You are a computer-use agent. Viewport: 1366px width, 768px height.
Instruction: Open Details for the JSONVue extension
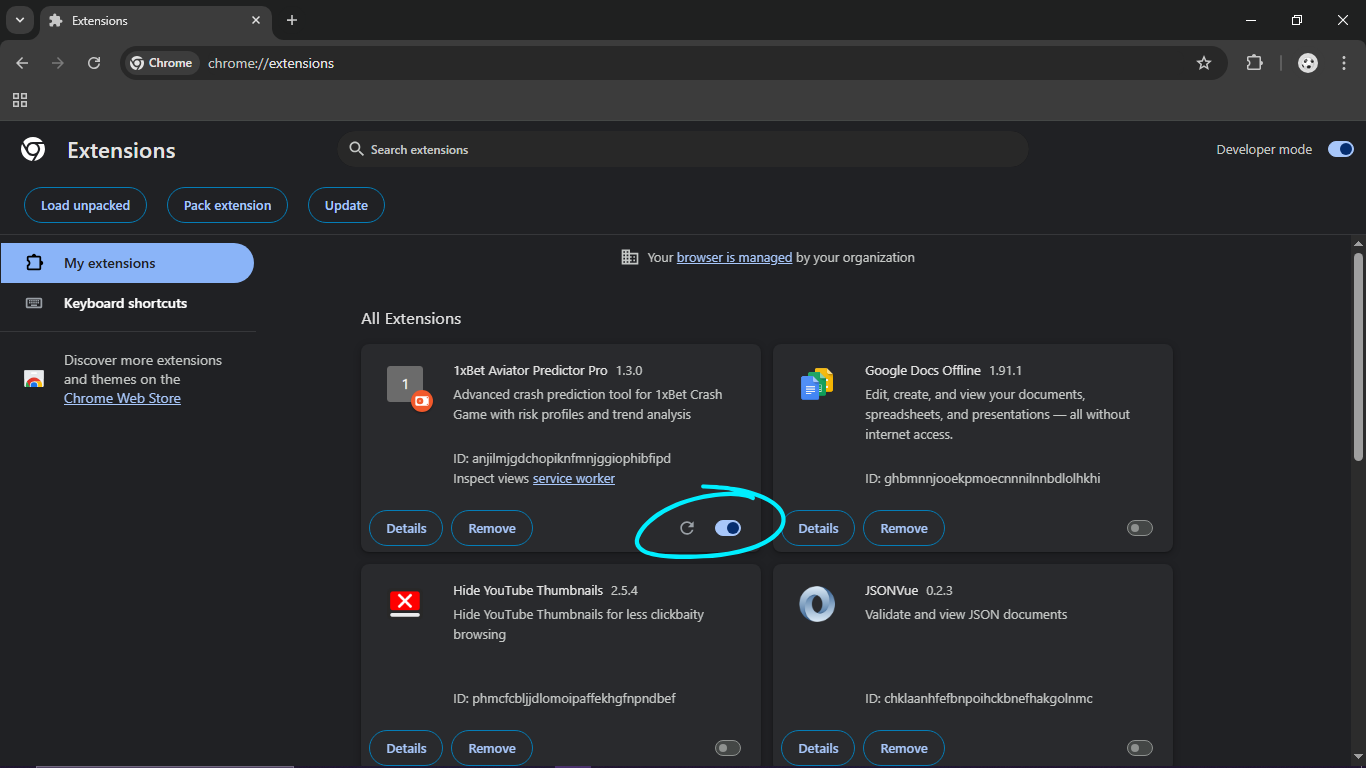coord(818,748)
